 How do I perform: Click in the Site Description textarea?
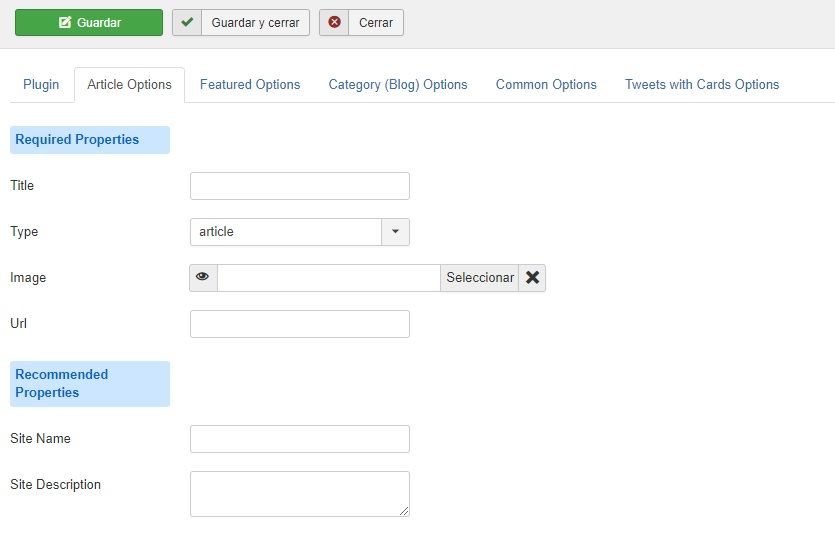(300, 494)
